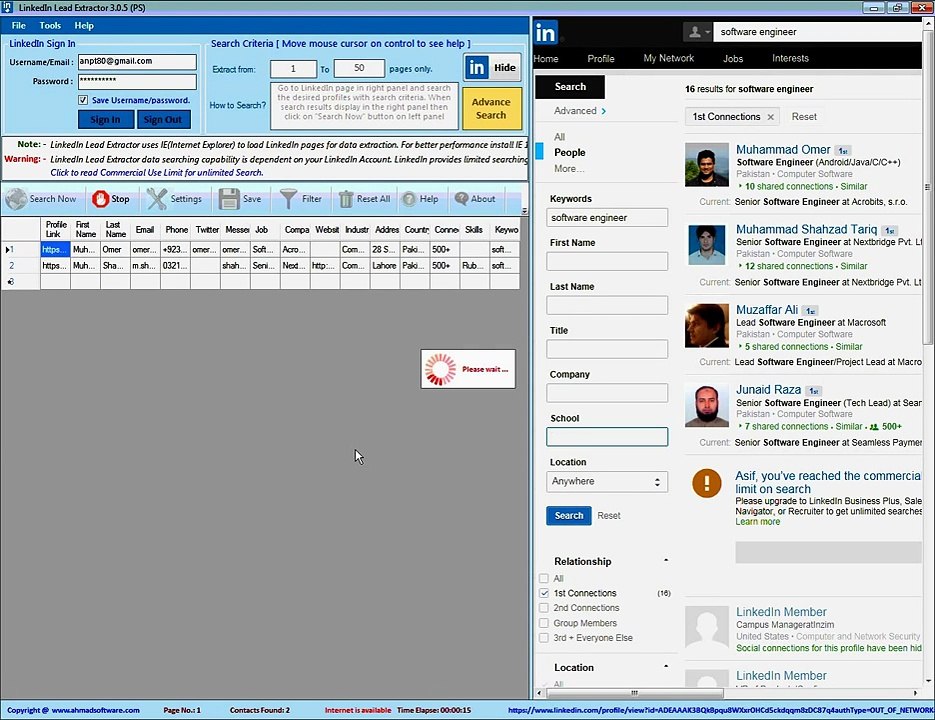Viewport: 935px width, 720px height.
Task: Collapse the Location filter section
Action: 666,667
